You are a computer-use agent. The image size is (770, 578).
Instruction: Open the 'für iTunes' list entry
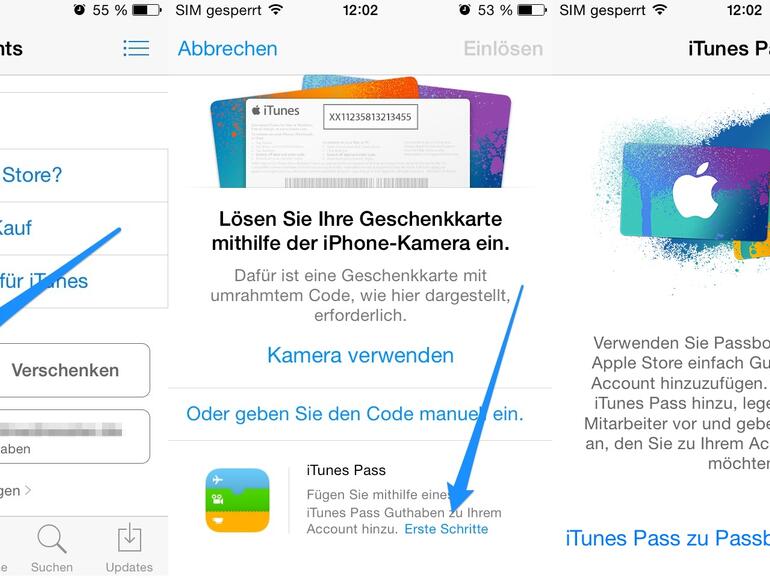[84, 281]
